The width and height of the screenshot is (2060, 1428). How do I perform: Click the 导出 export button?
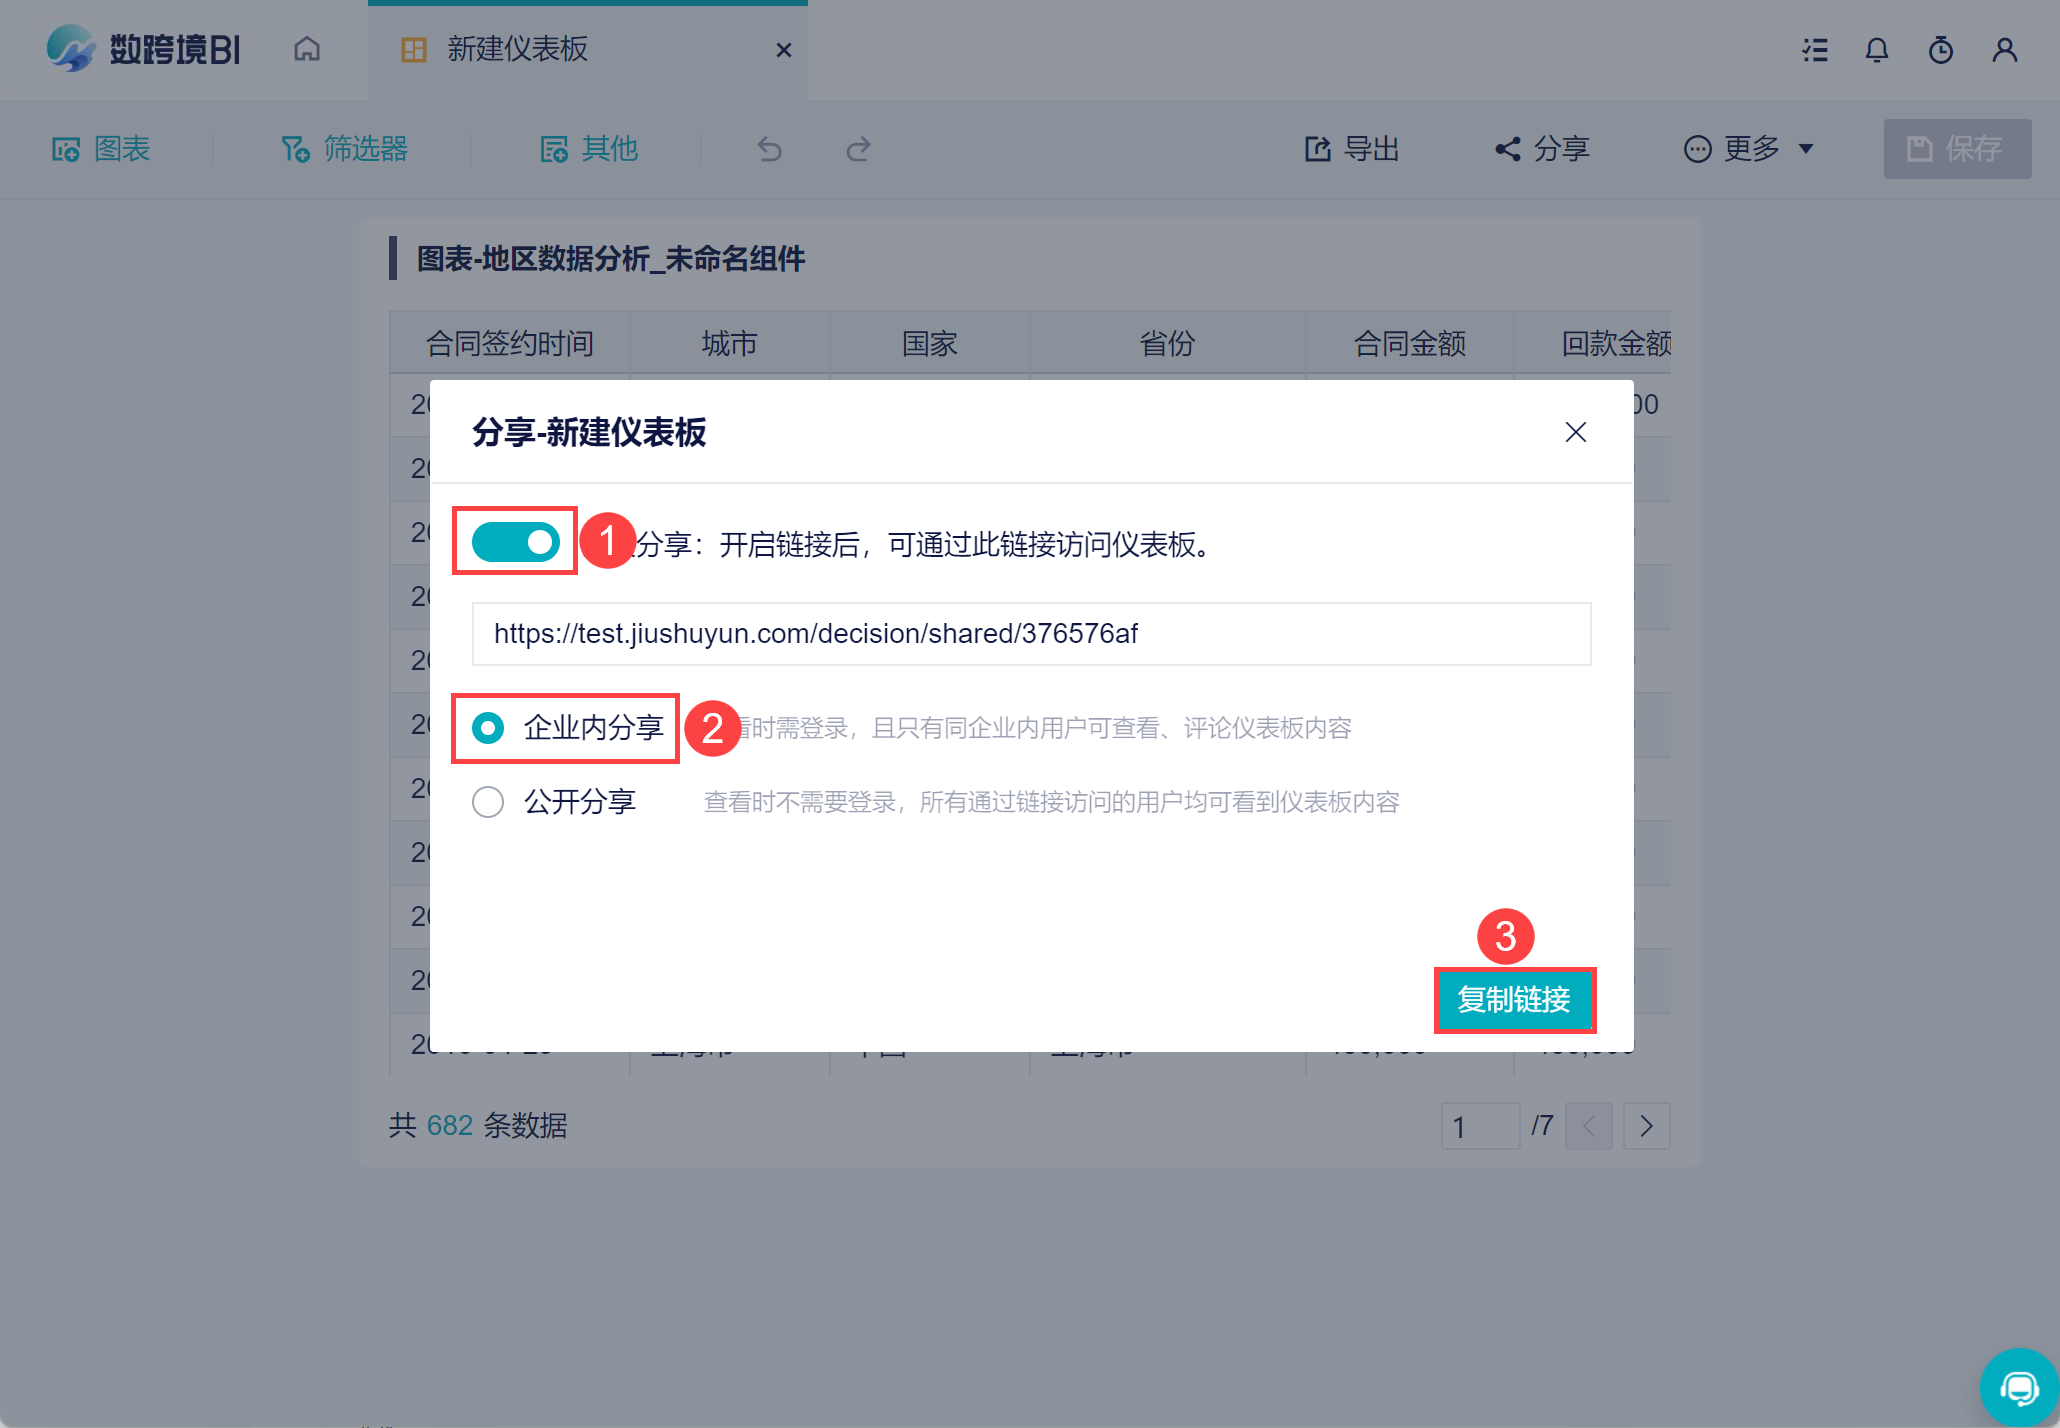point(1352,150)
